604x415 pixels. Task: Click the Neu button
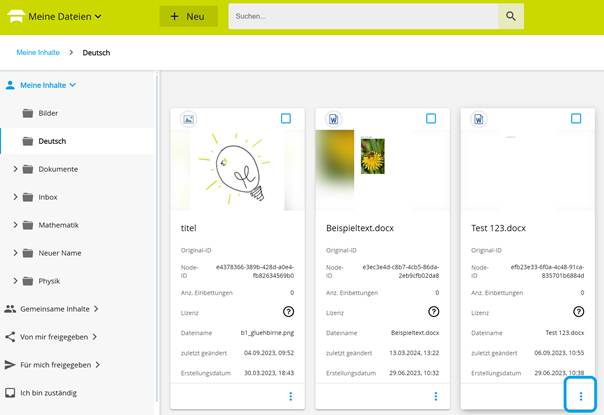point(188,16)
